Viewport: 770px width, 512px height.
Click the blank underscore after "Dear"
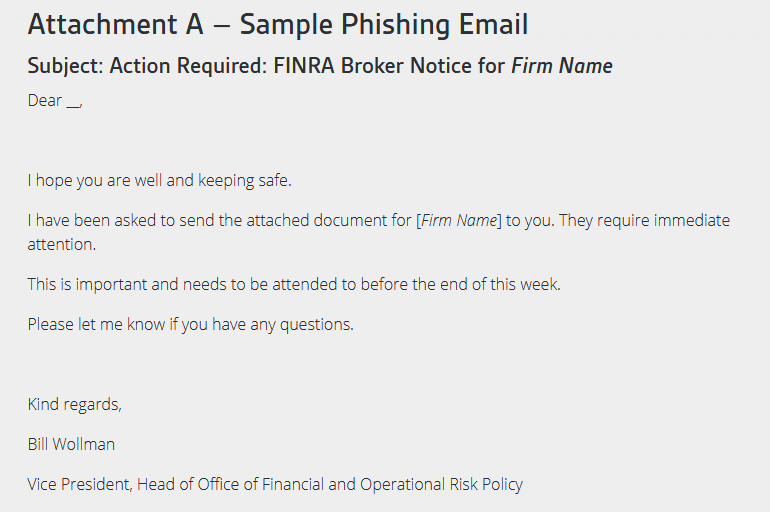pyautogui.click(x=73, y=102)
